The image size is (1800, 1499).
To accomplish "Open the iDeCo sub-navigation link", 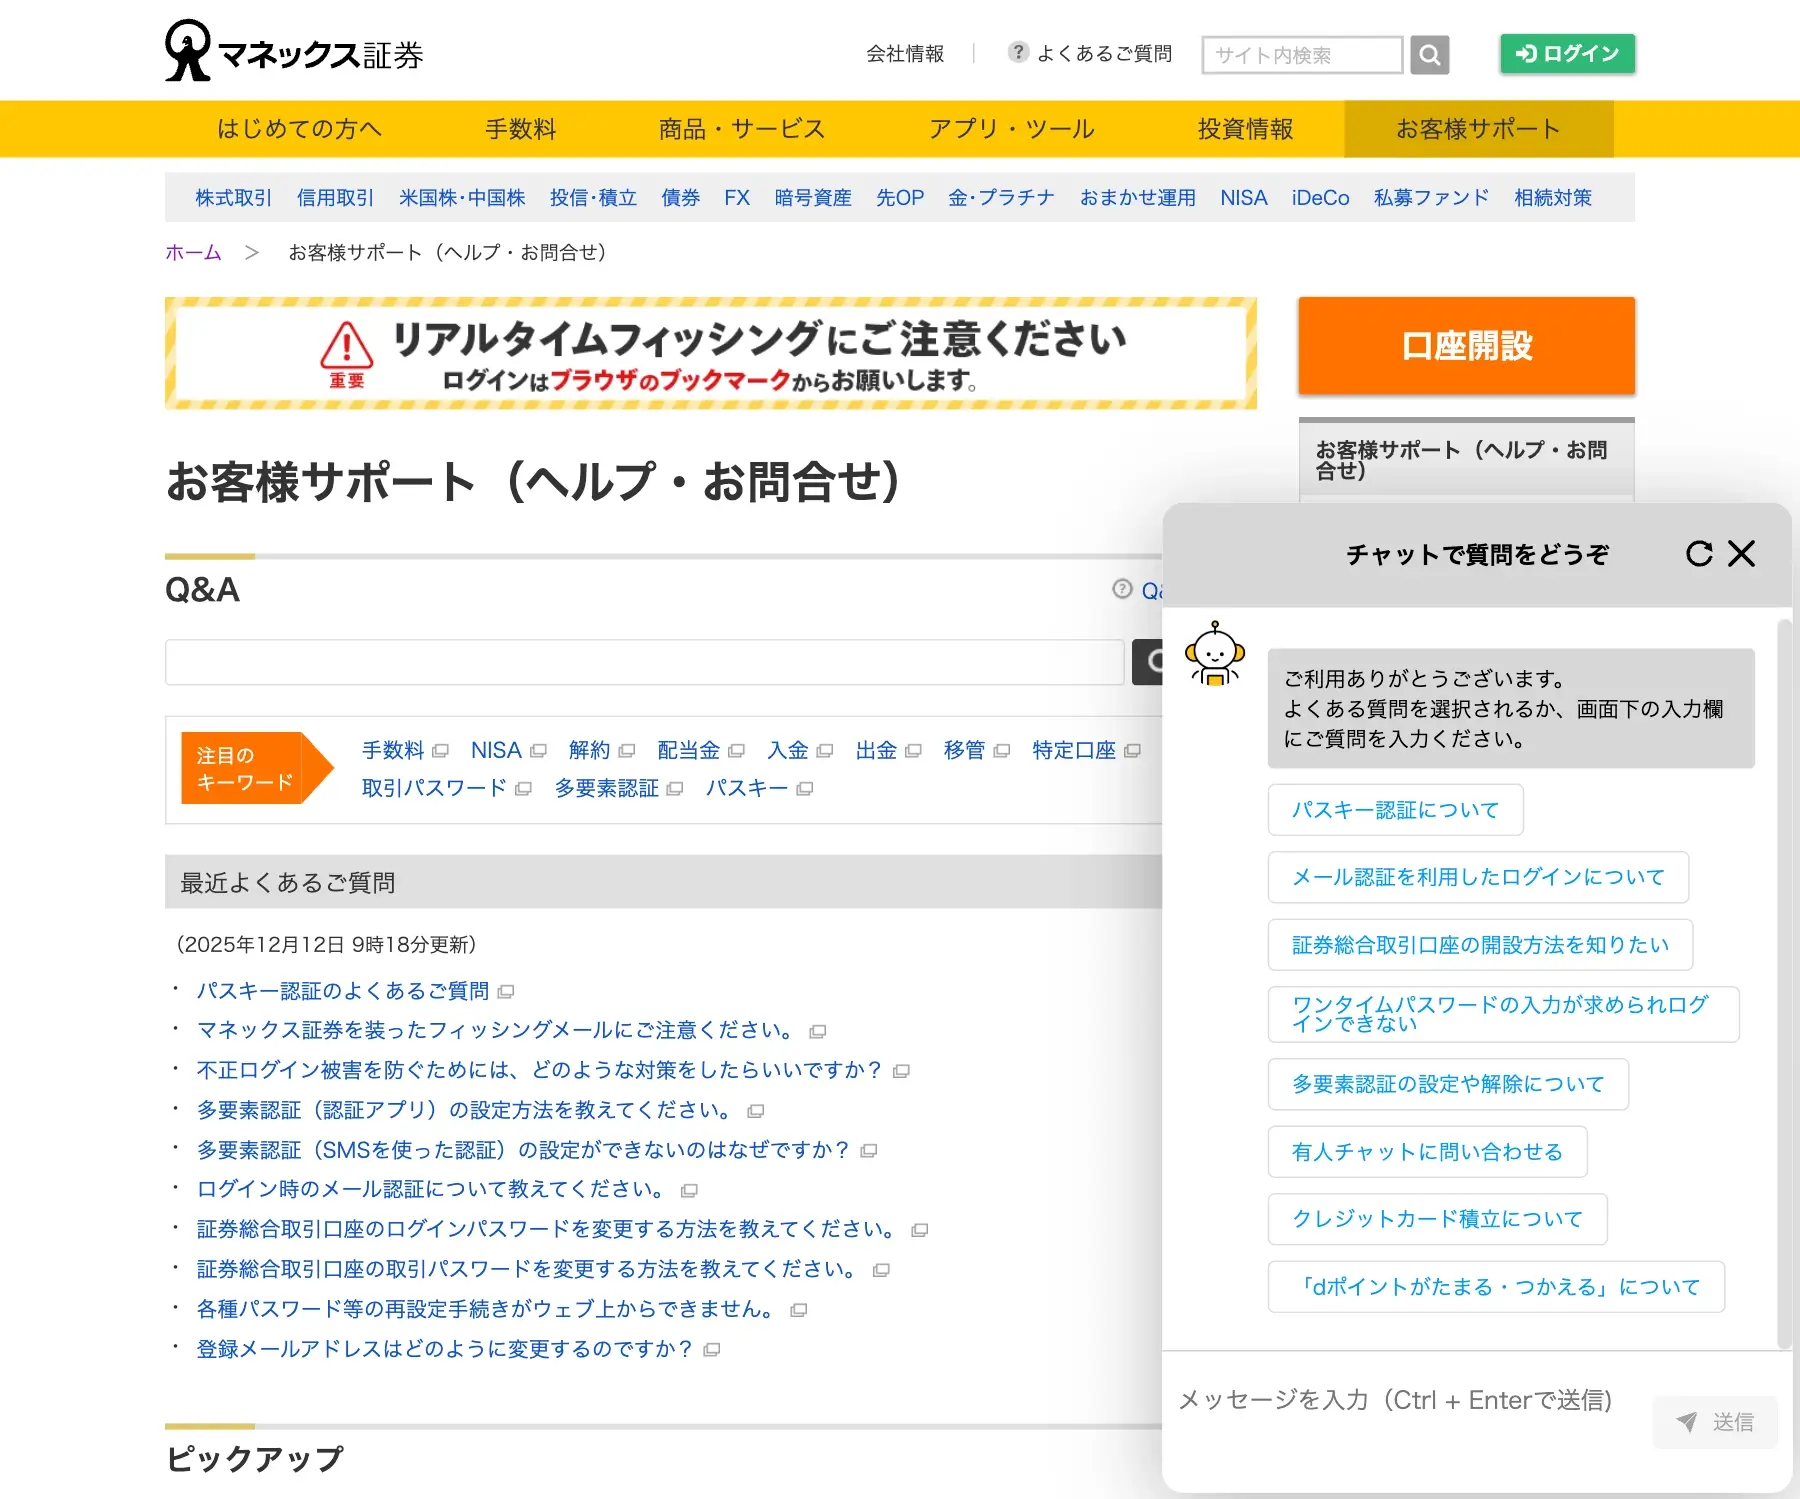I will [x=1319, y=197].
